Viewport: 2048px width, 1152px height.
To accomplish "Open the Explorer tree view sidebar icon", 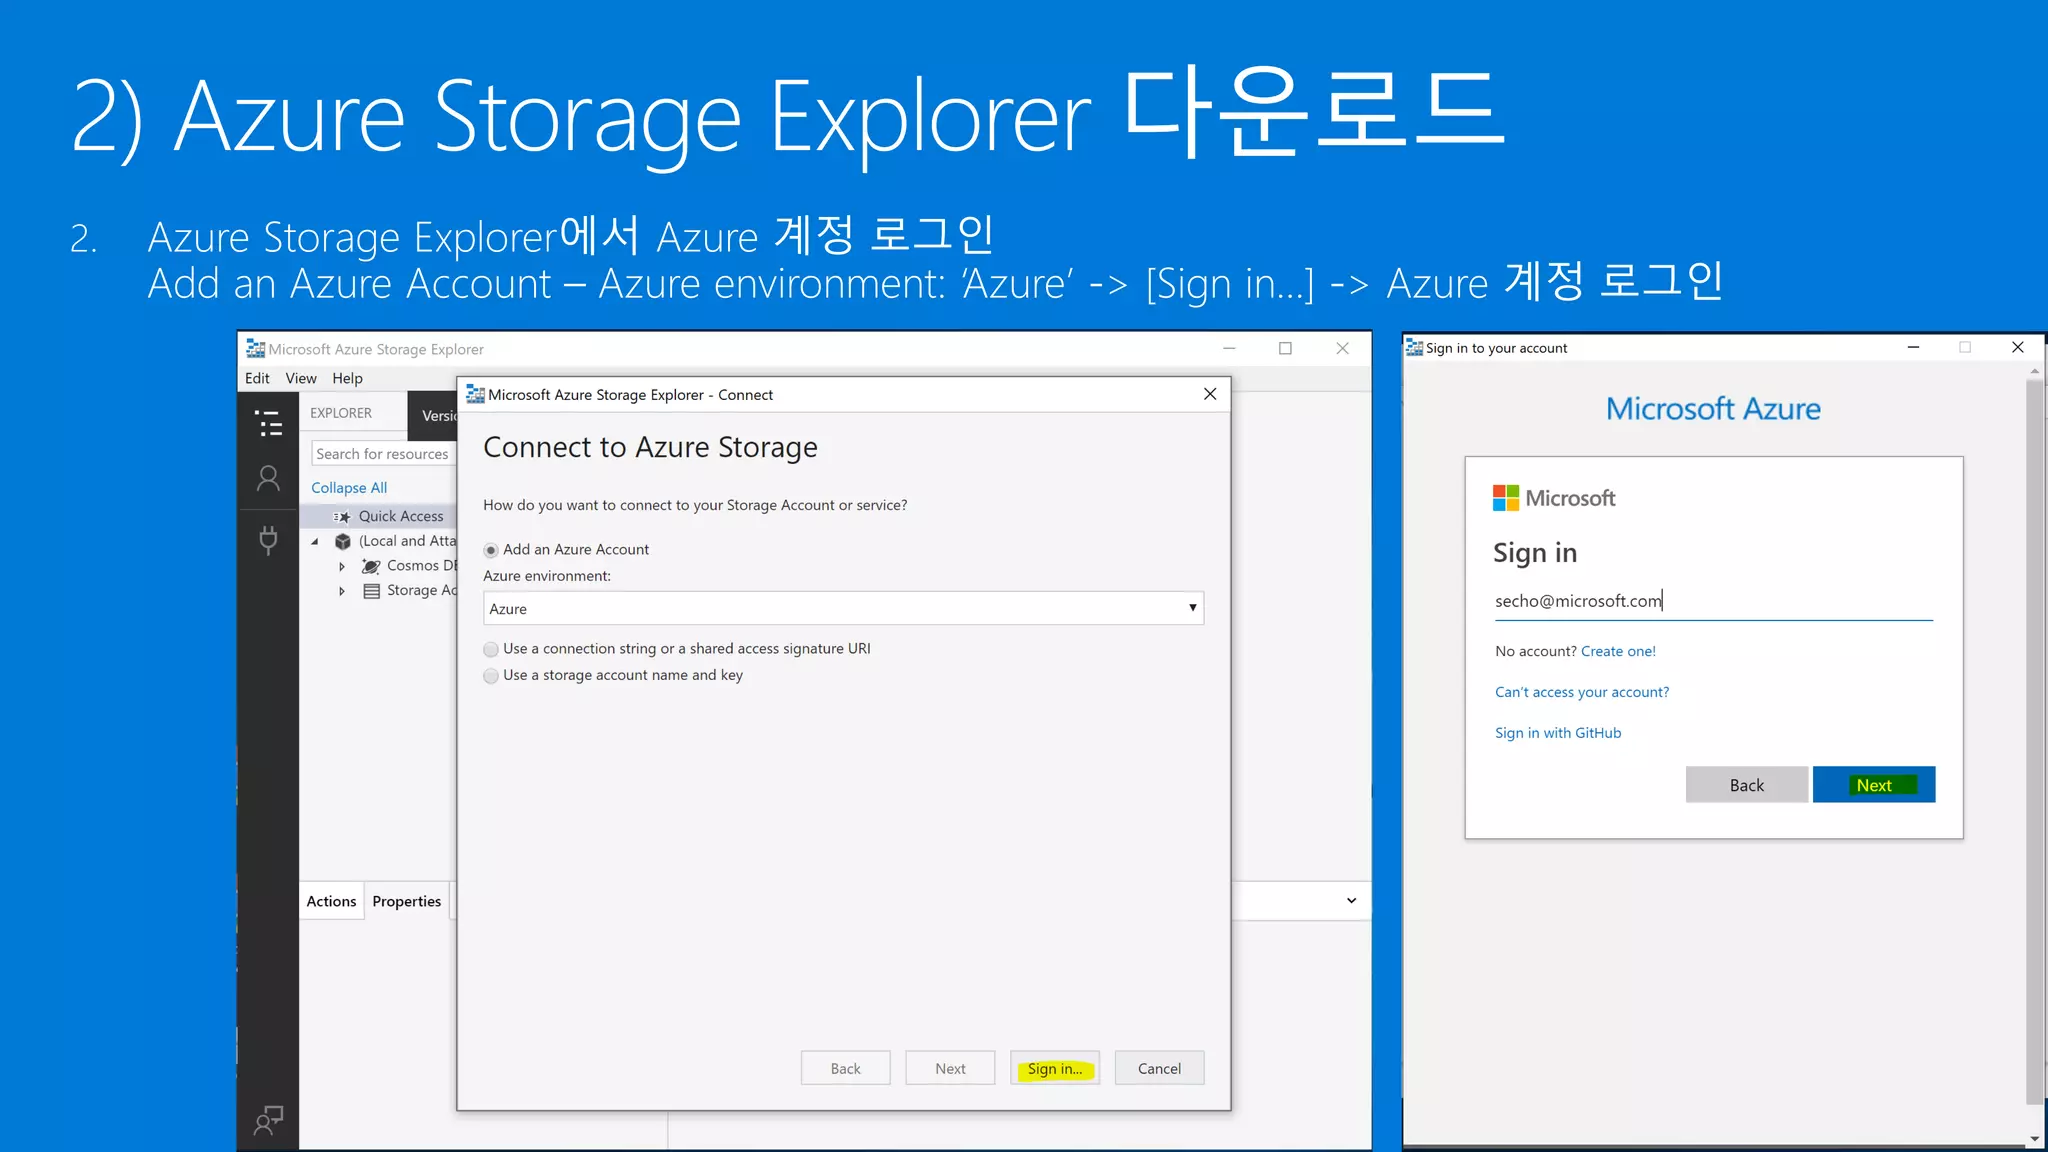I will point(268,424).
